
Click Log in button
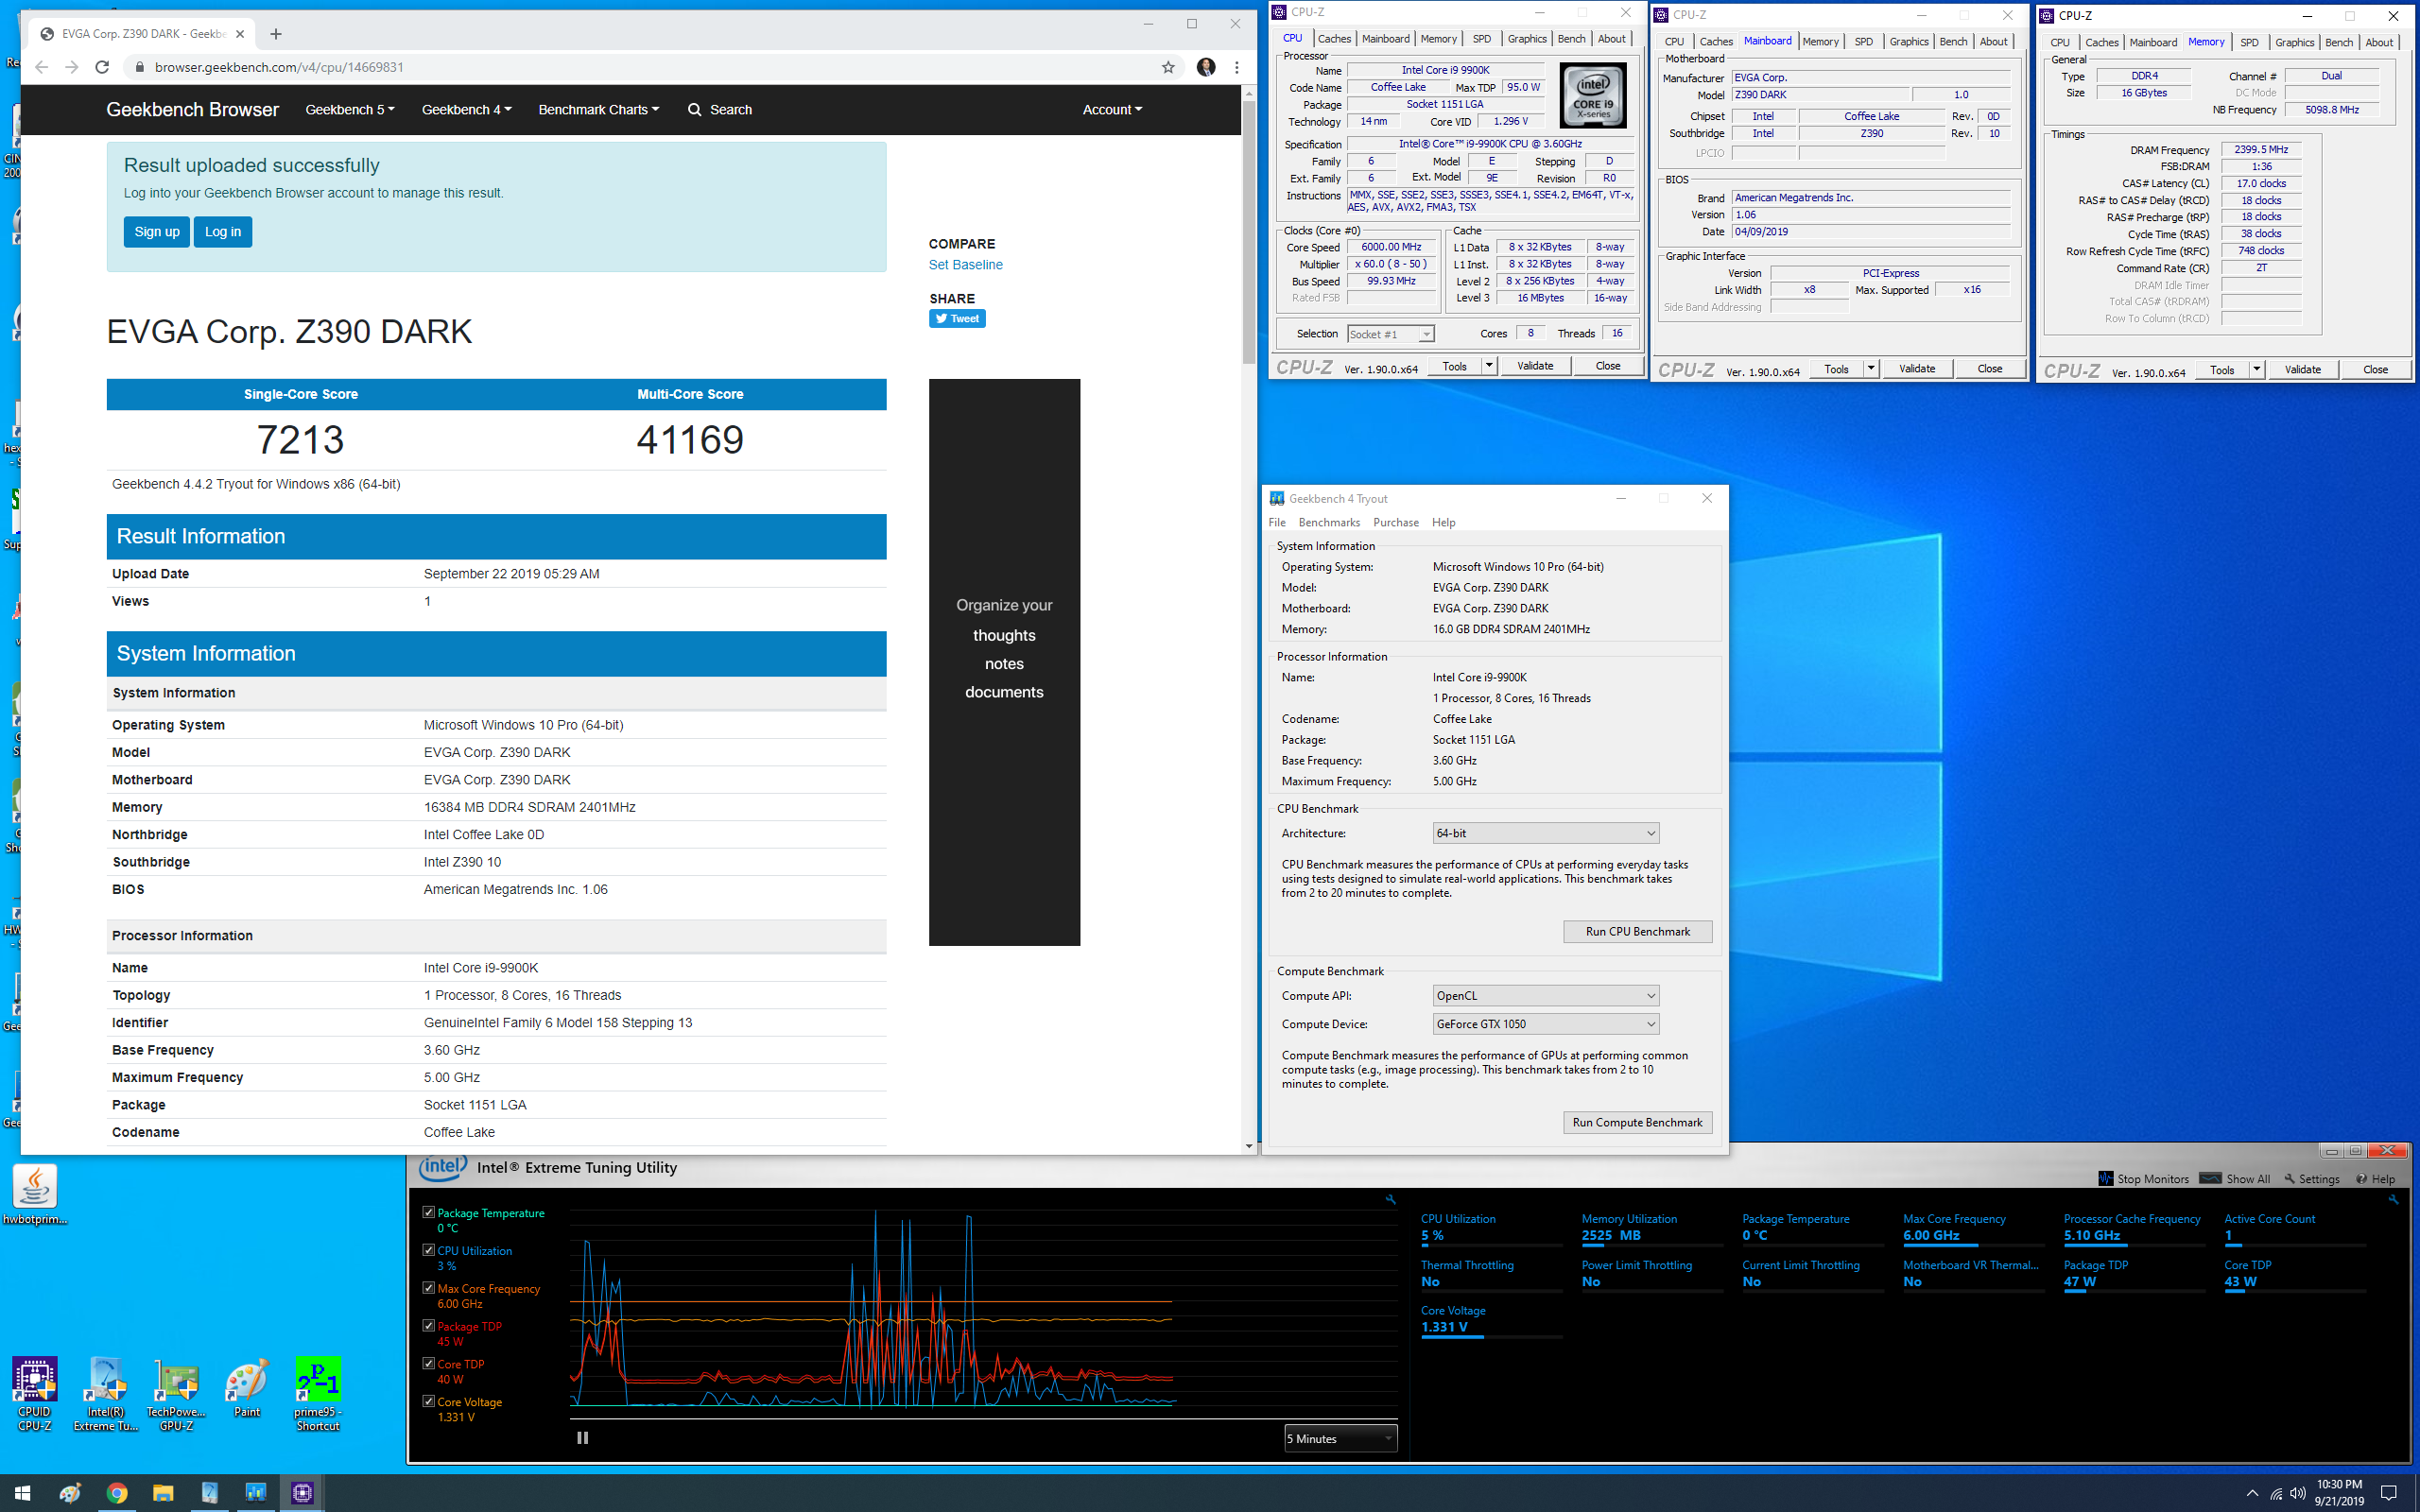223,232
